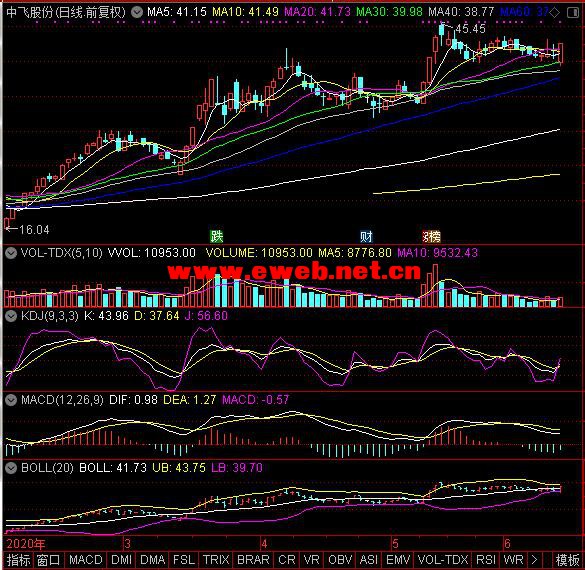The height and width of the screenshot is (570, 585).
Task: Select the 窗口 tab
Action: pyautogui.click(x=49, y=560)
